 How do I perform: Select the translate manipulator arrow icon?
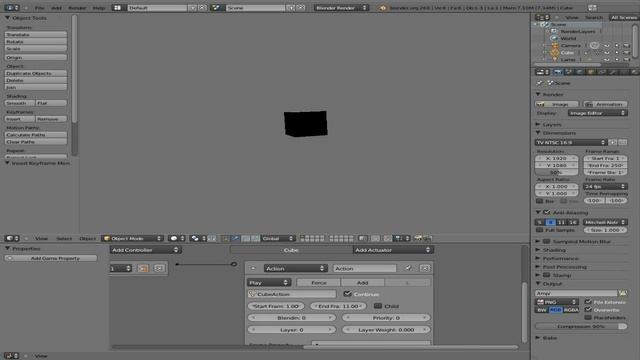(236, 238)
